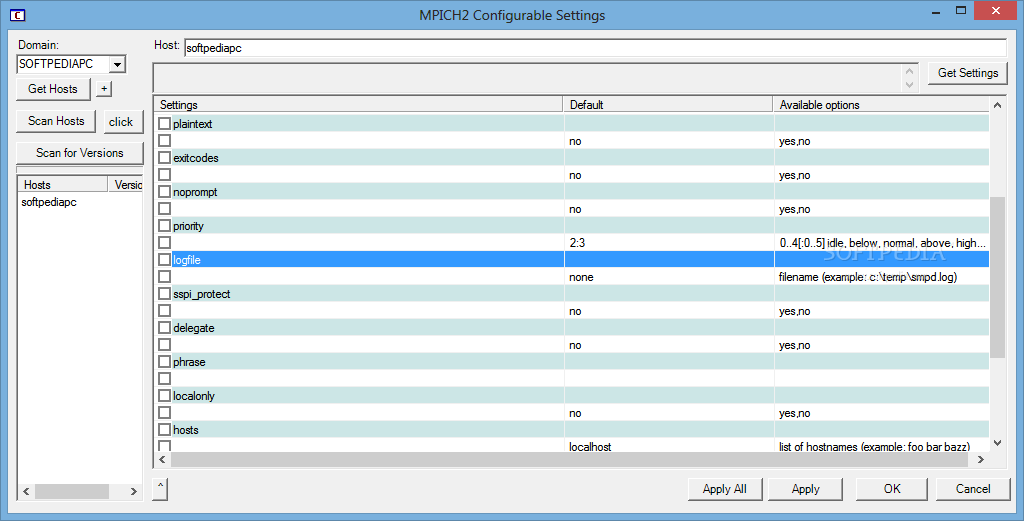
Task: Click the filename example c:\temp\smpd.log text
Action: [x=868, y=277]
